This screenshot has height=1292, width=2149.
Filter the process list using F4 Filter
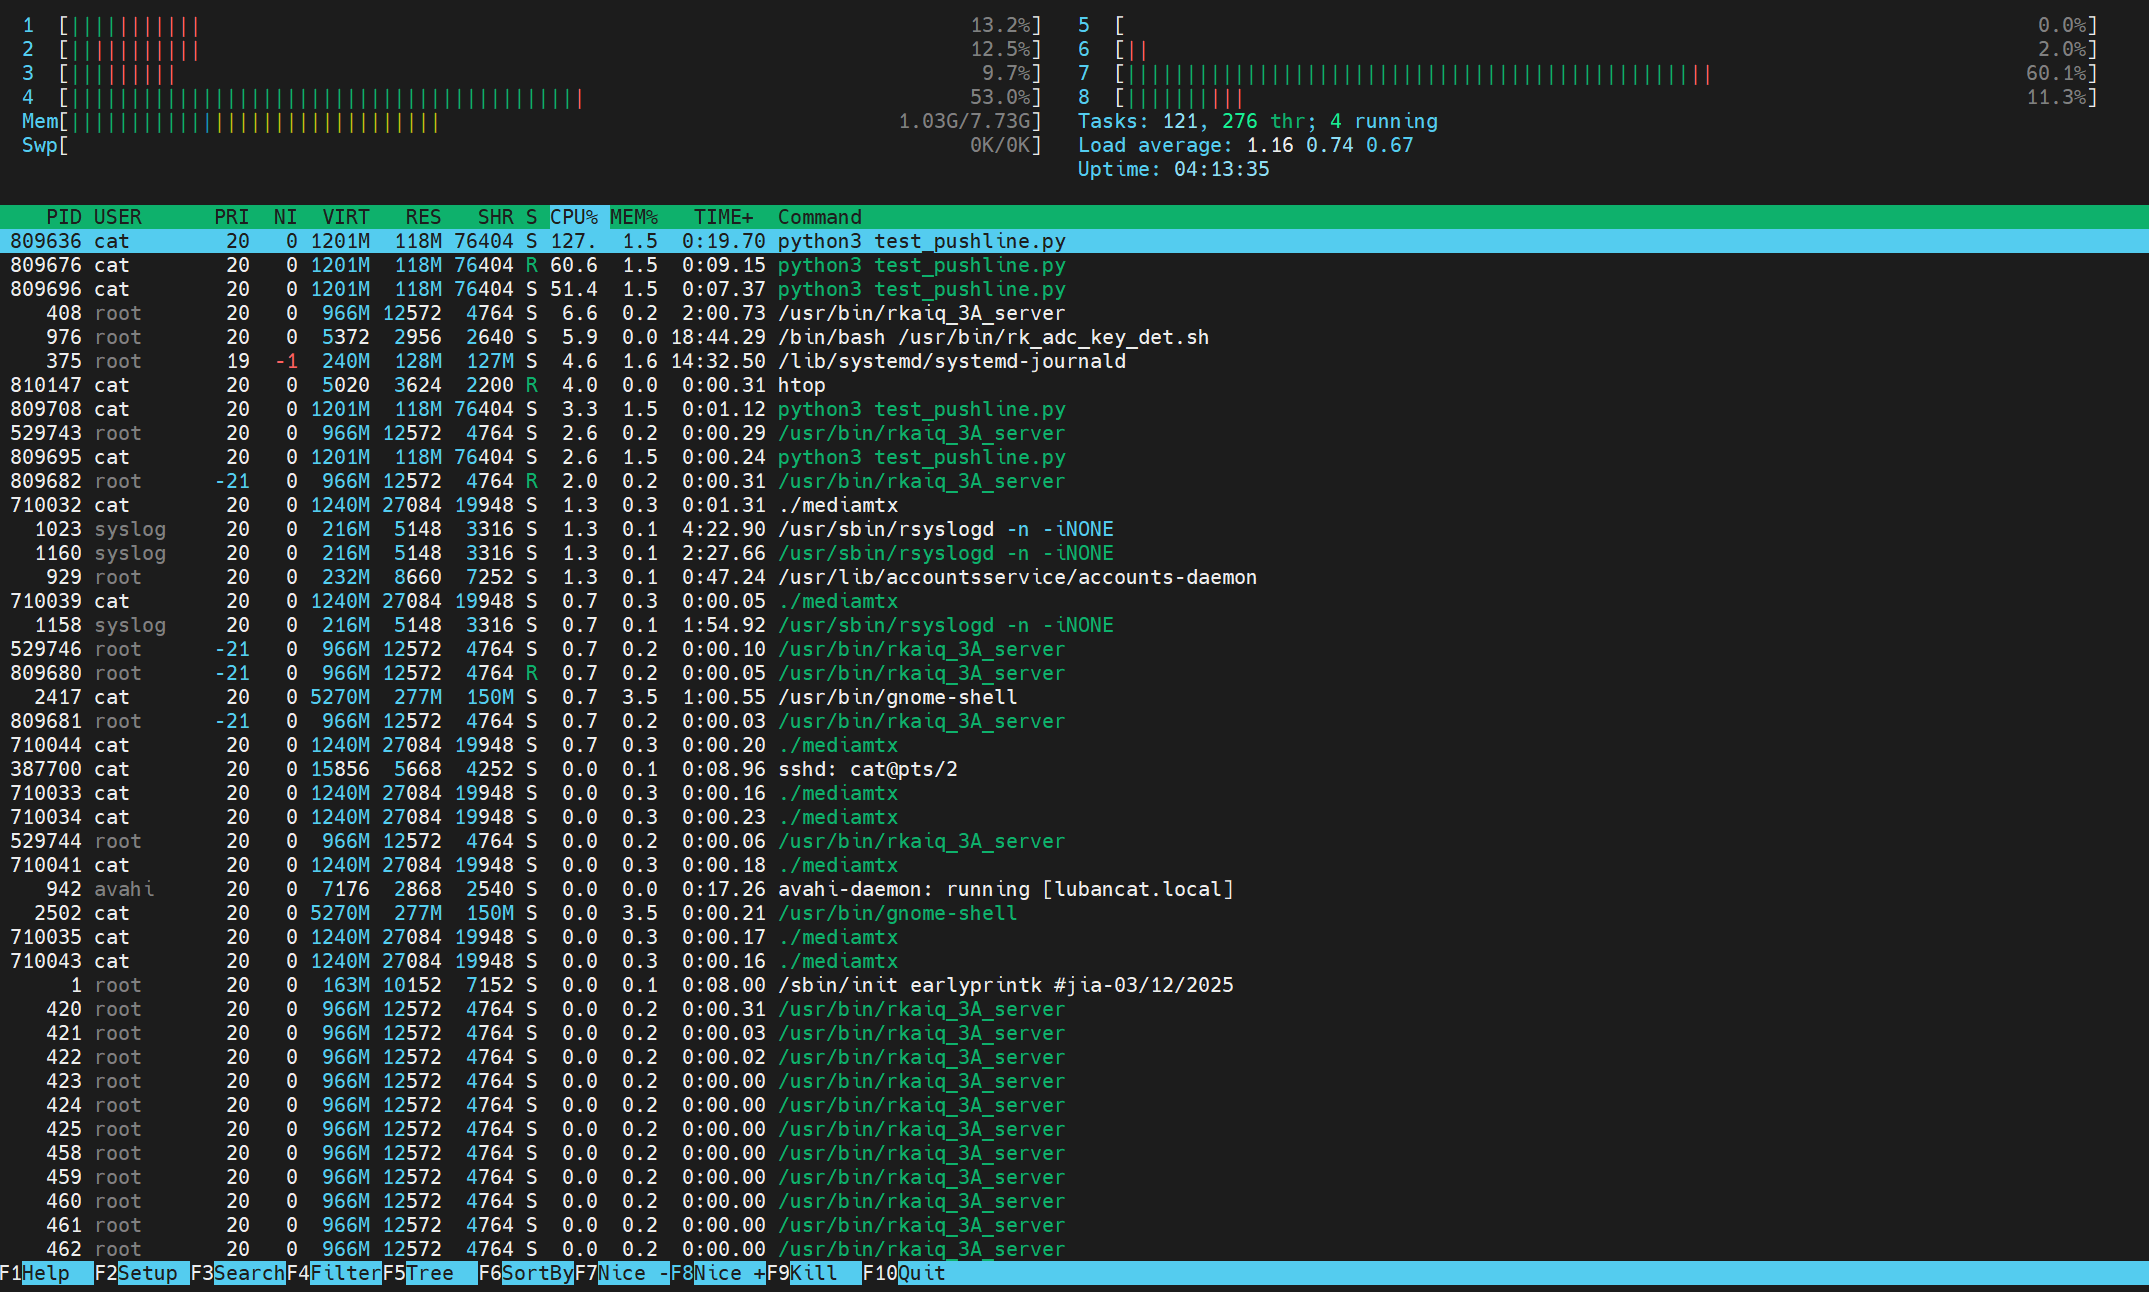click(x=337, y=1273)
